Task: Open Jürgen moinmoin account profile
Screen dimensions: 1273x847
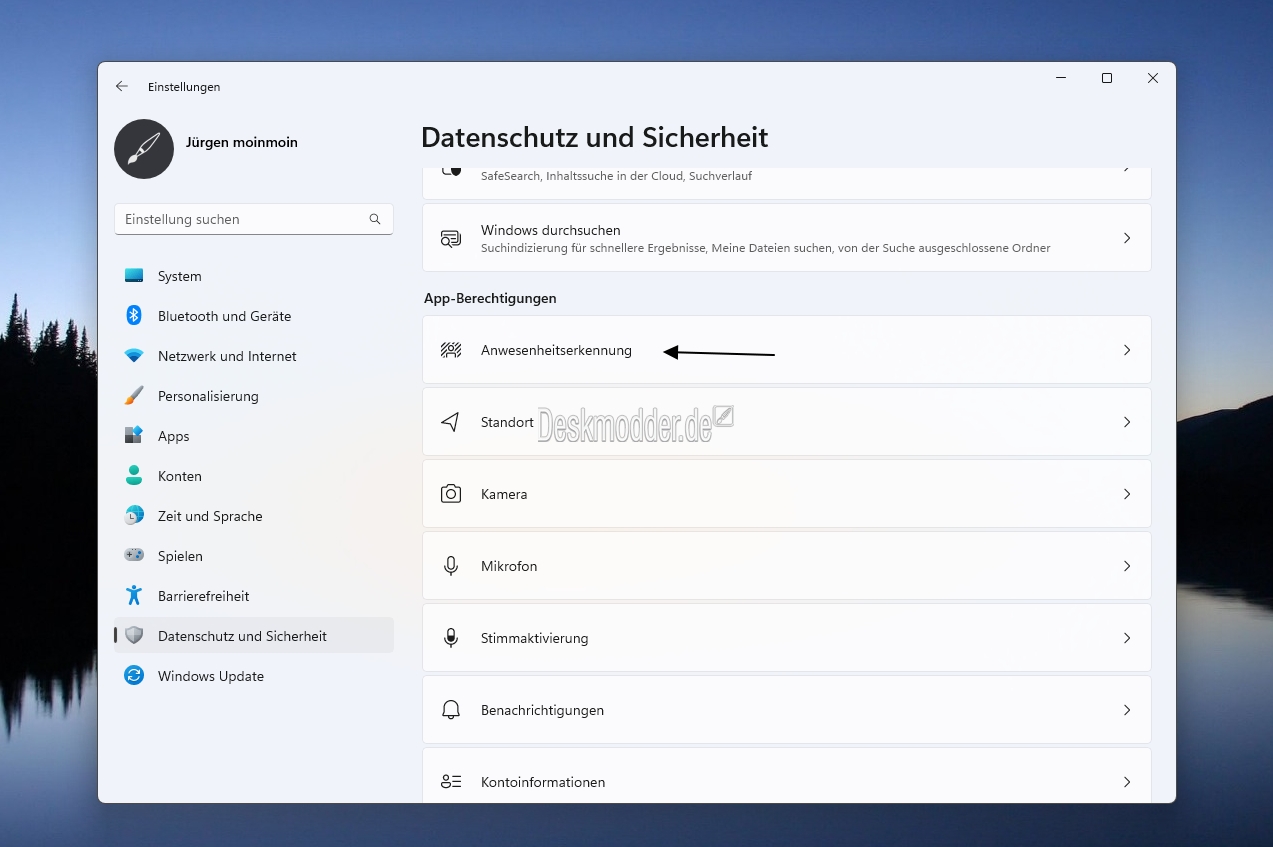Action: click(242, 142)
